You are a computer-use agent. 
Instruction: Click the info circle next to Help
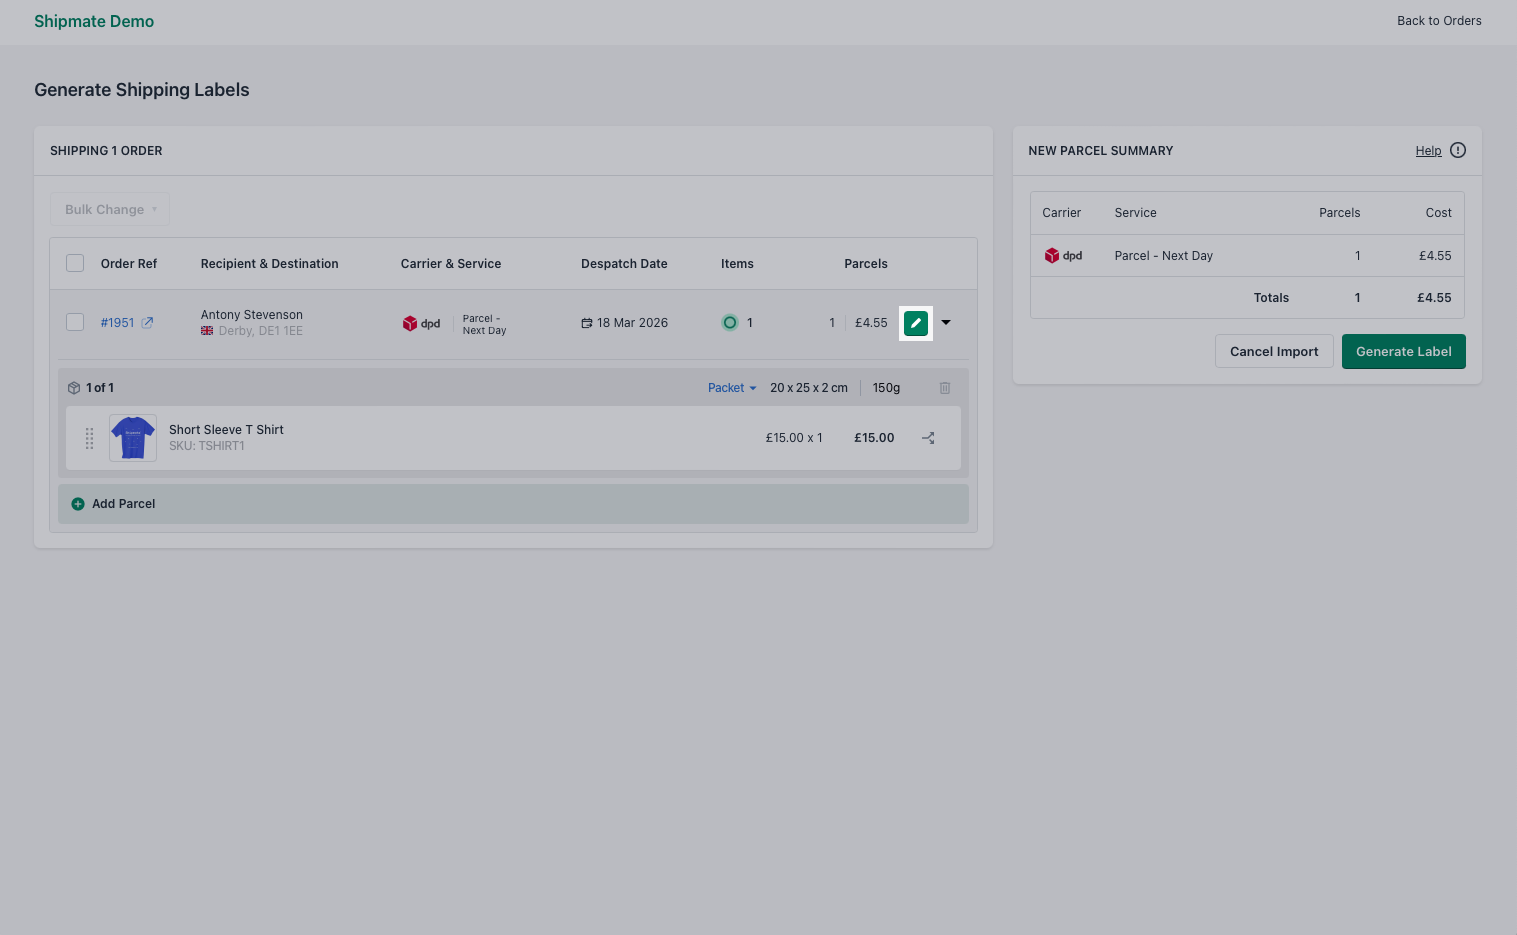click(1457, 150)
